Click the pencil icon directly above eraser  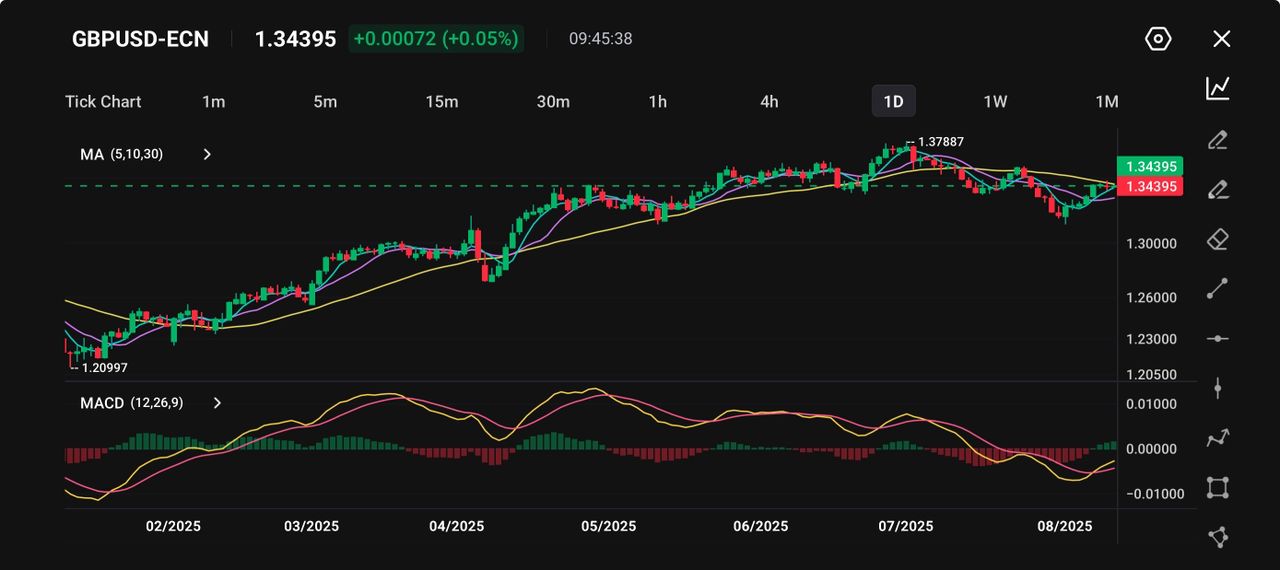pos(1217,189)
